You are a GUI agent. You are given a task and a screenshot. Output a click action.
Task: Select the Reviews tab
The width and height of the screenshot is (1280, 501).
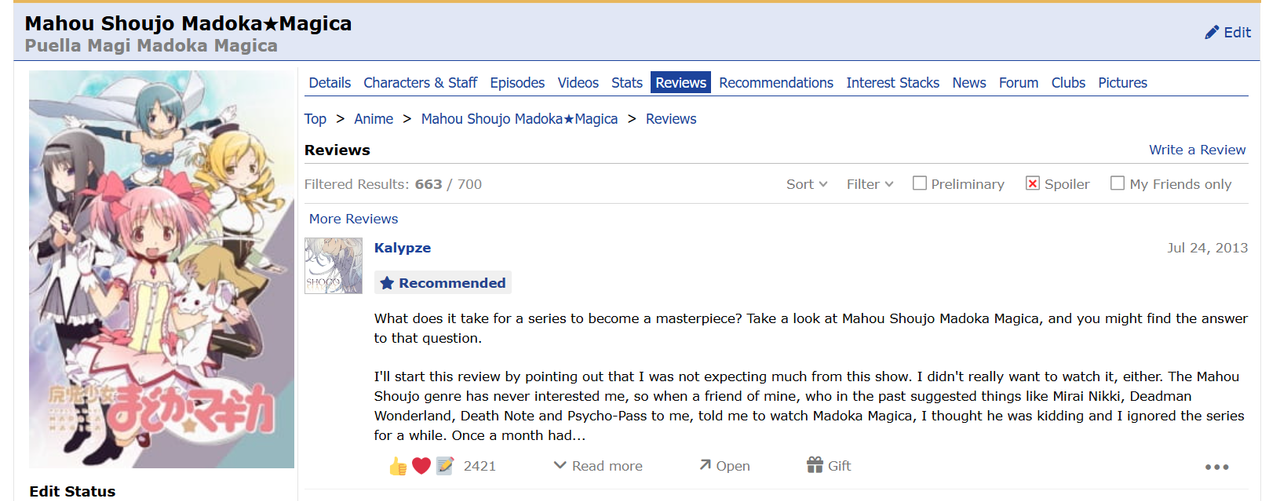click(x=681, y=83)
